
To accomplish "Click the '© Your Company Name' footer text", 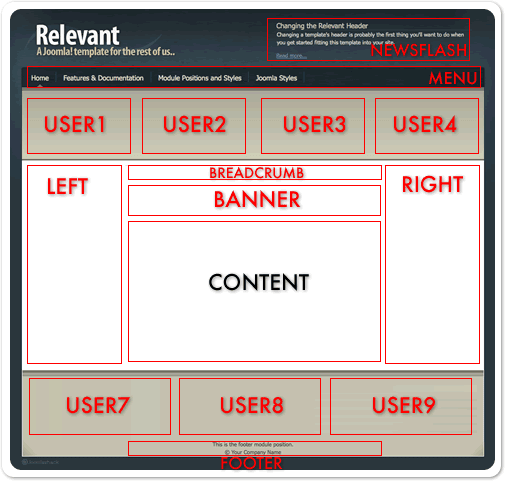I will coord(253,452).
